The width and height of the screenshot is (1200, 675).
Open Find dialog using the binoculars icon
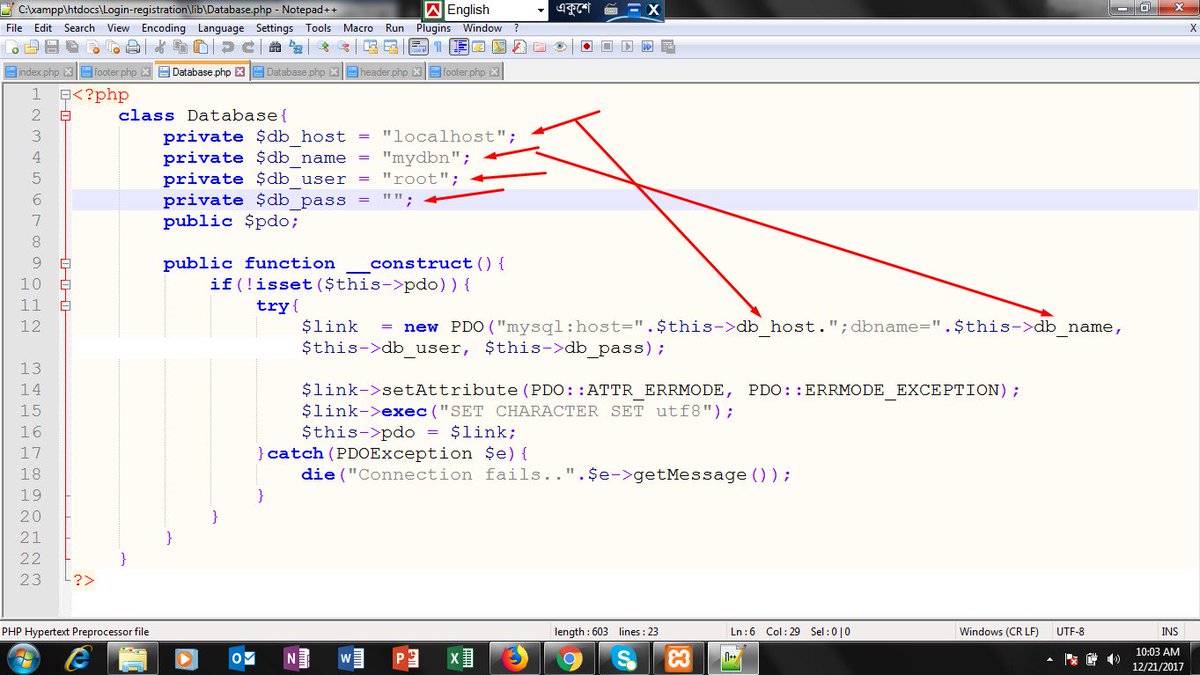point(273,46)
